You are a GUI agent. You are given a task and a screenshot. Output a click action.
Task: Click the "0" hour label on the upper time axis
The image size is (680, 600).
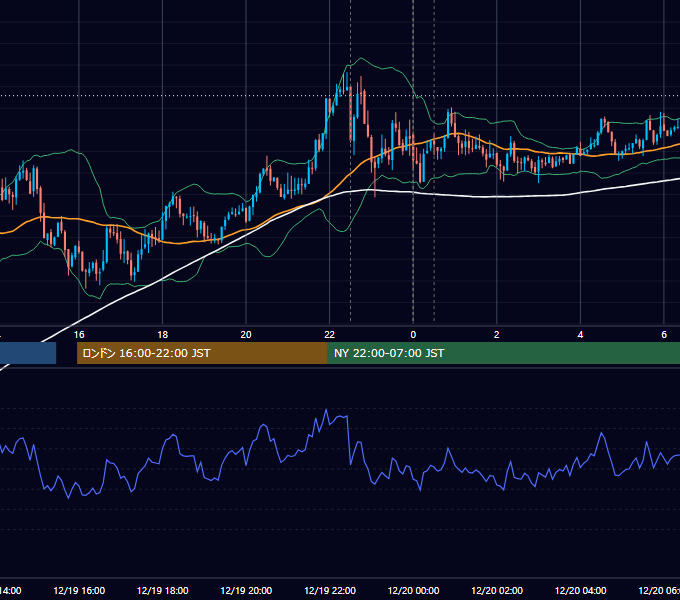click(413, 335)
